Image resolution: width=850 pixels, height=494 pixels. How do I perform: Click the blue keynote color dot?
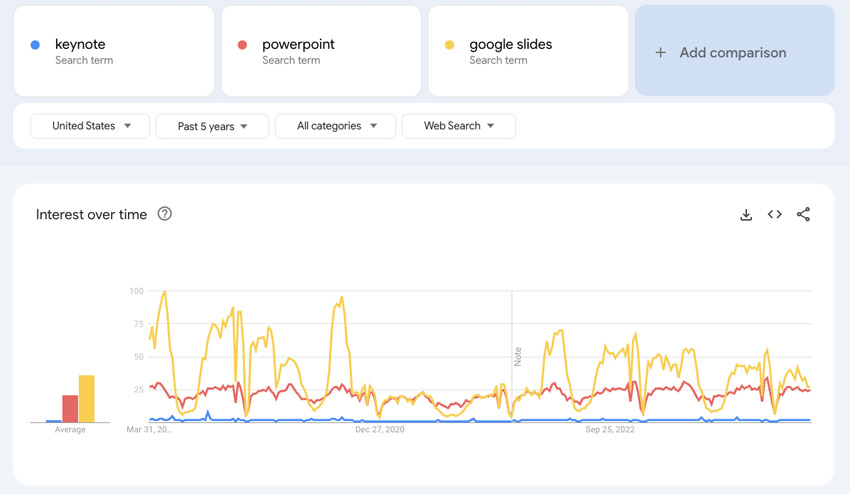click(35, 45)
